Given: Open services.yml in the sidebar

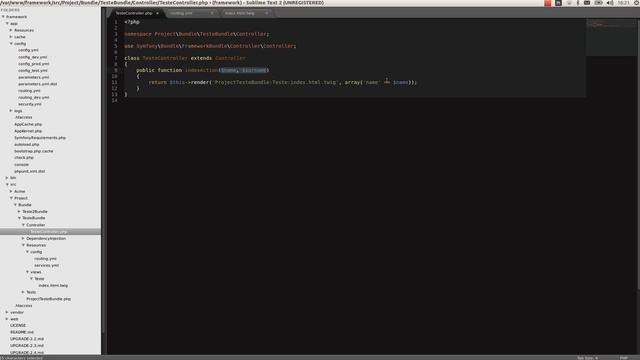Looking at the screenshot, I should tap(47, 265).
